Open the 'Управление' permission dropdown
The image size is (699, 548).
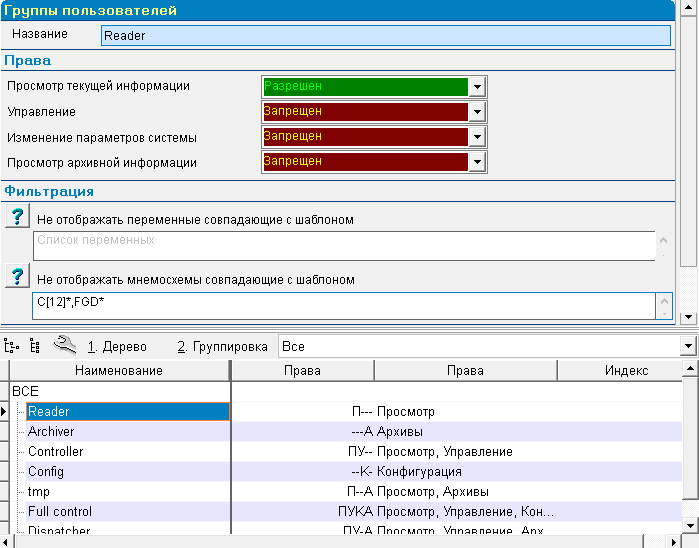[x=477, y=112]
